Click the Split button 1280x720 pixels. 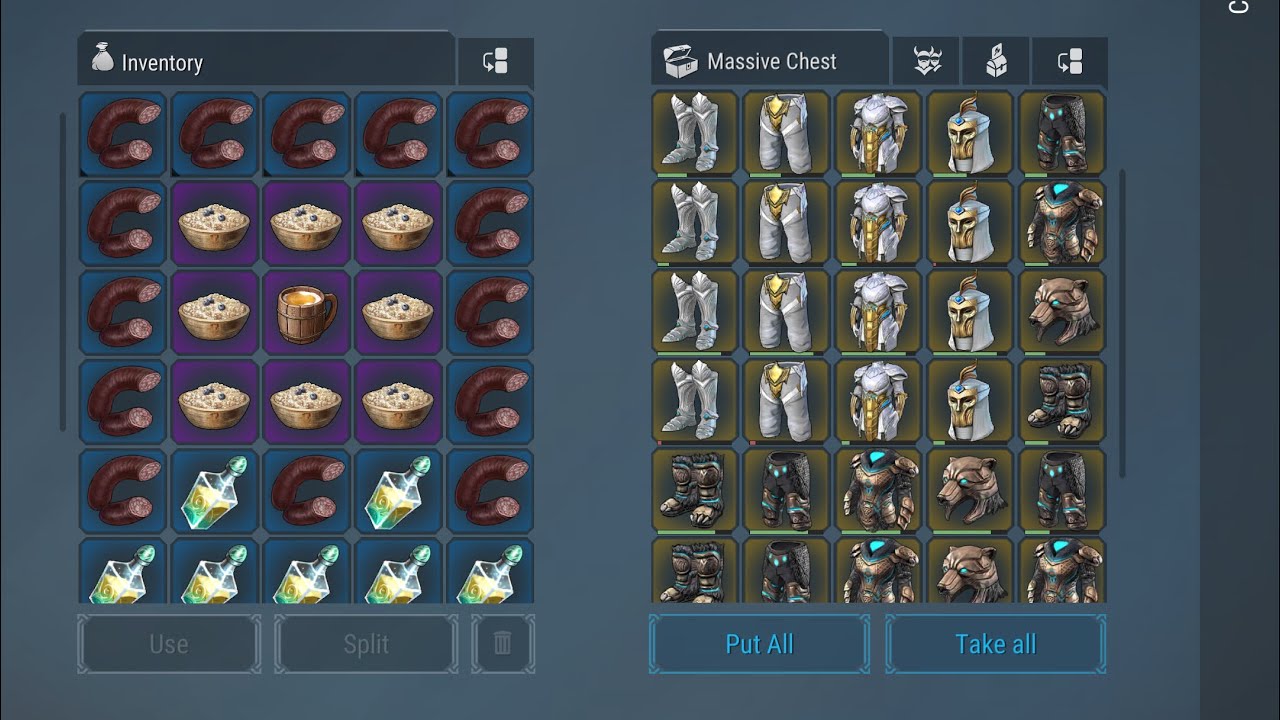click(366, 644)
